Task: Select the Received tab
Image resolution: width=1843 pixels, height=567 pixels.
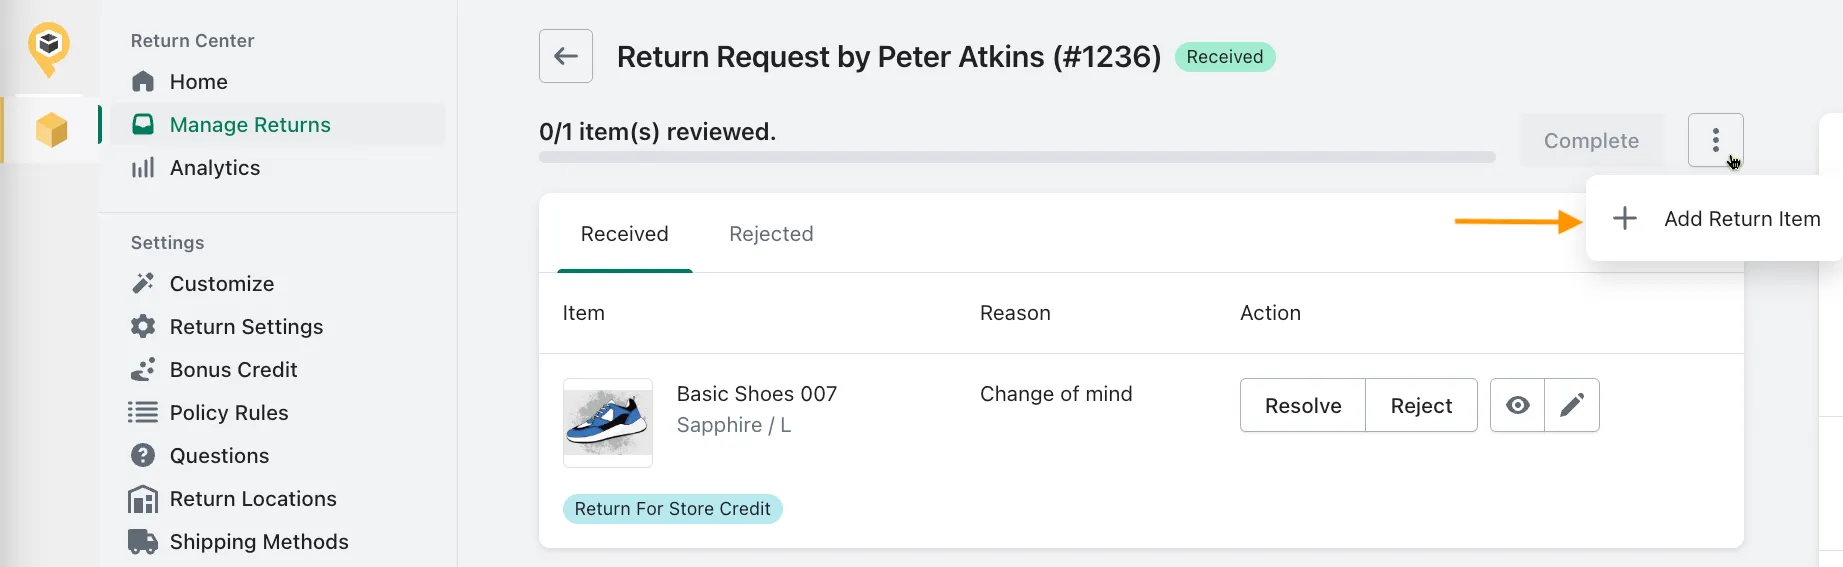Action: (x=625, y=234)
